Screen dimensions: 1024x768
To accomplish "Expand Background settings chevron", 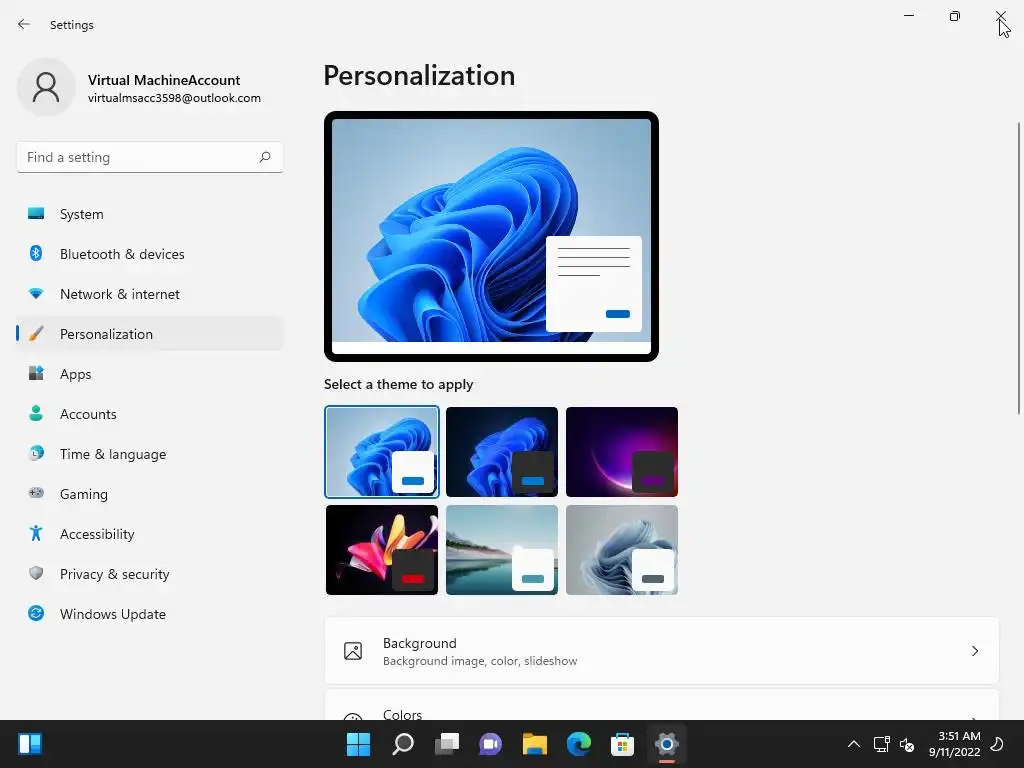I will click(974, 651).
